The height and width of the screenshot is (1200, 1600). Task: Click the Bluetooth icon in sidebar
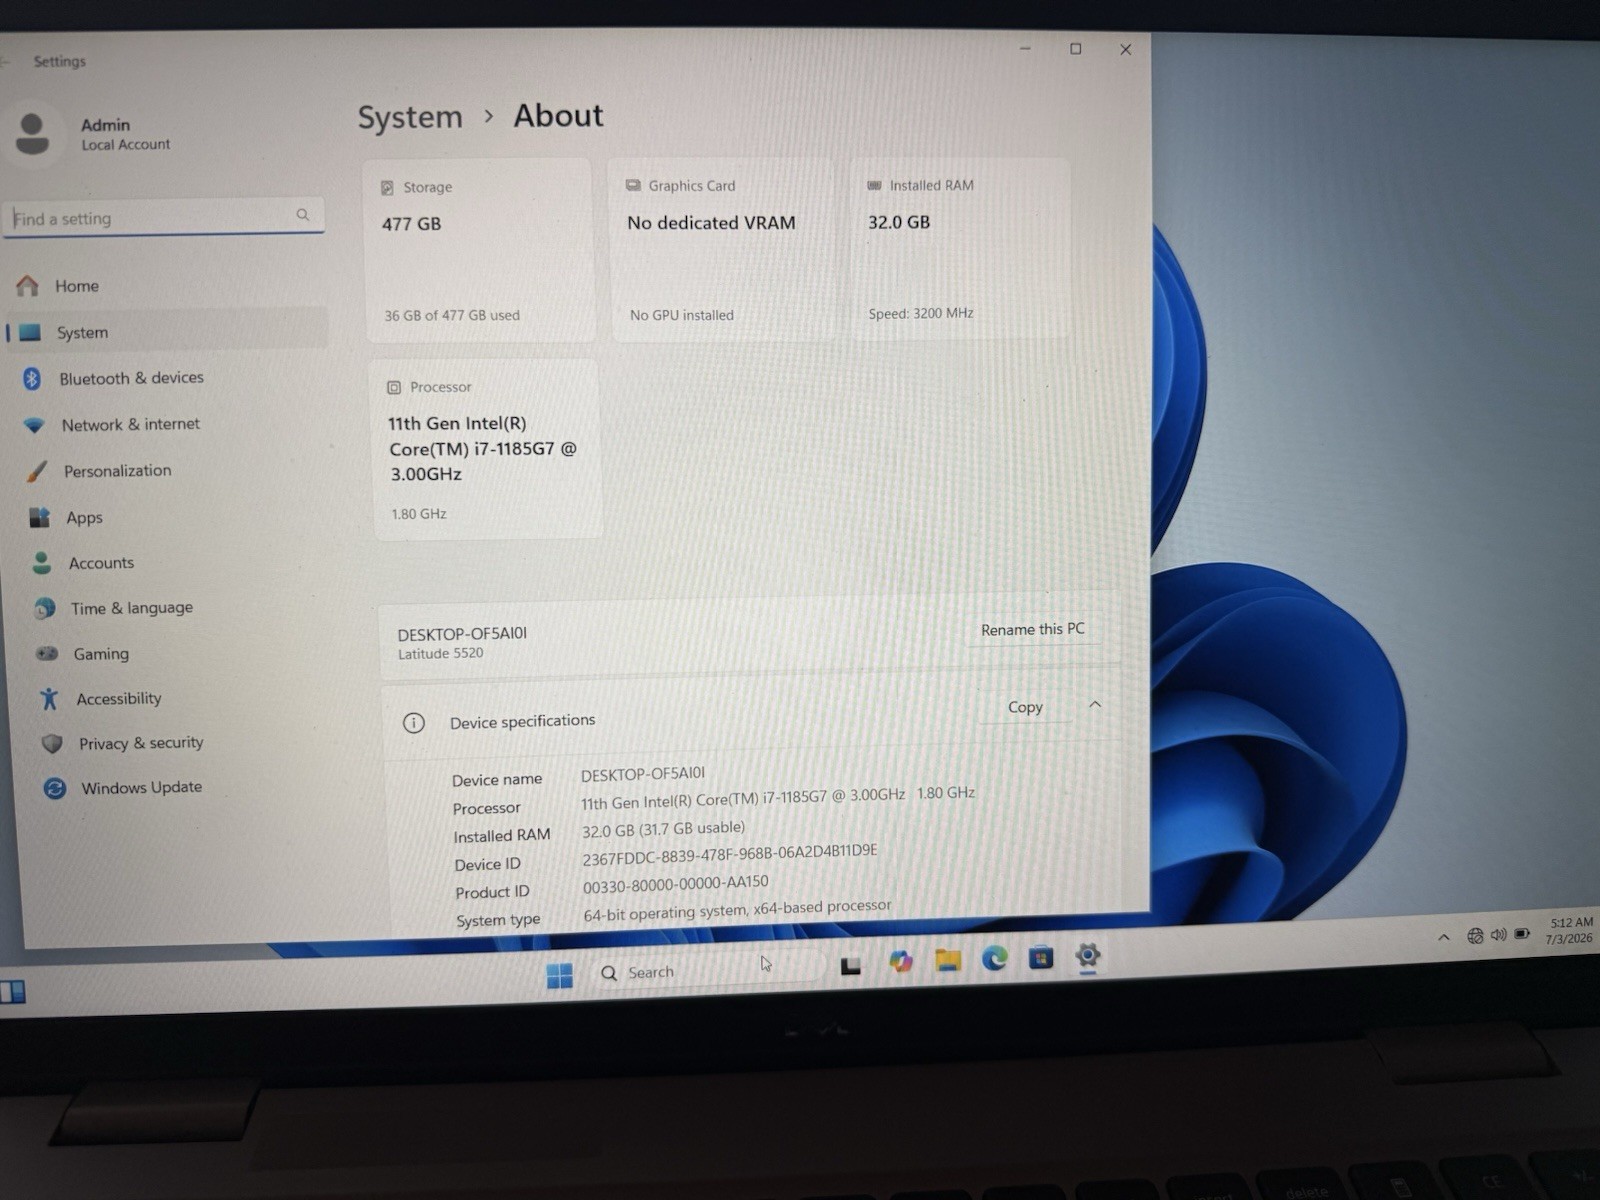pyautogui.click(x=32, y=378)
